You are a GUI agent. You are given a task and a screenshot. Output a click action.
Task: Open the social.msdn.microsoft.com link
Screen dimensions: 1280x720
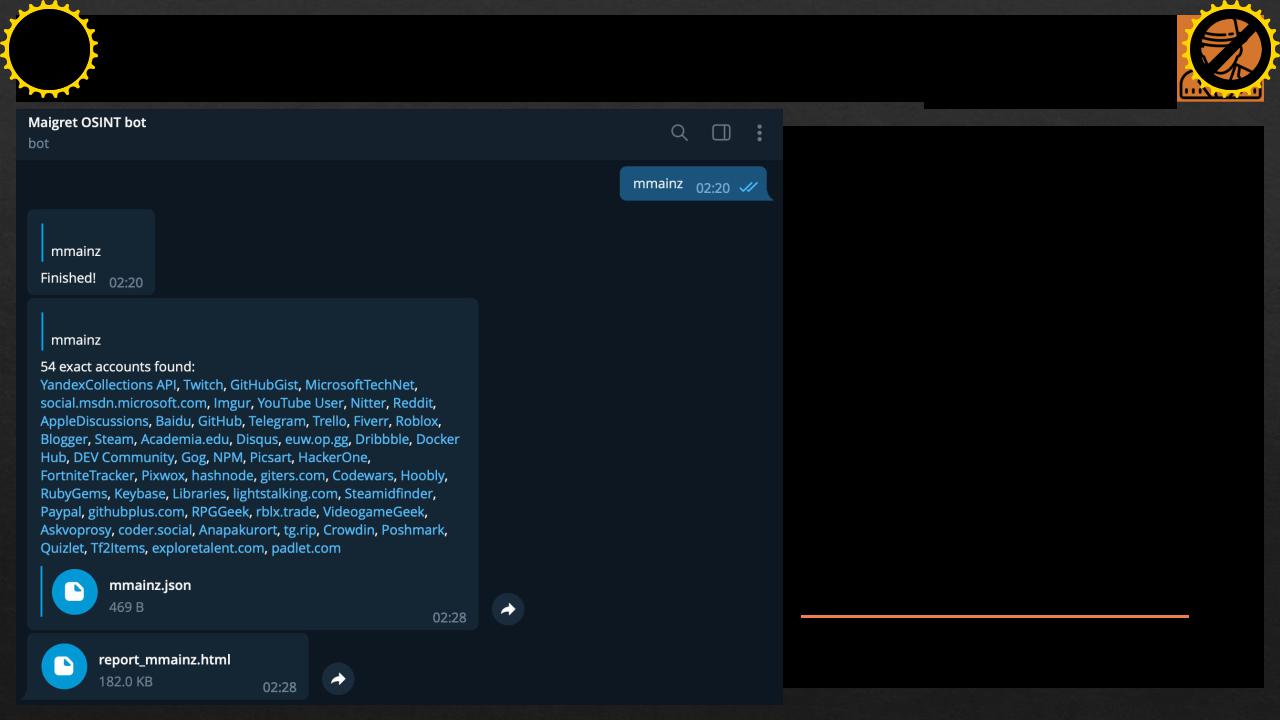(x=123, y=403)
